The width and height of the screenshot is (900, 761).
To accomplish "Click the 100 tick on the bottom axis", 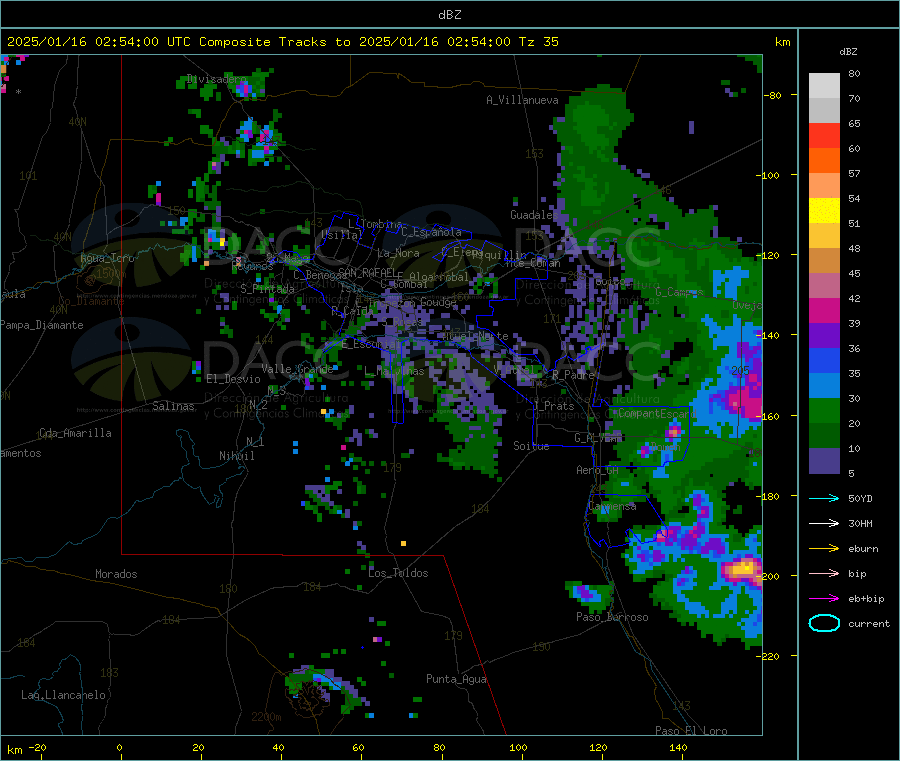I will pyautogui.click(x=518, y=747).
